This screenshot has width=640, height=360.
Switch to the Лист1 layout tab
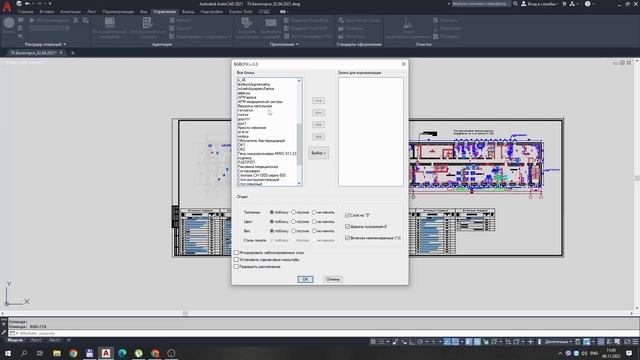[x=36, y=340]
